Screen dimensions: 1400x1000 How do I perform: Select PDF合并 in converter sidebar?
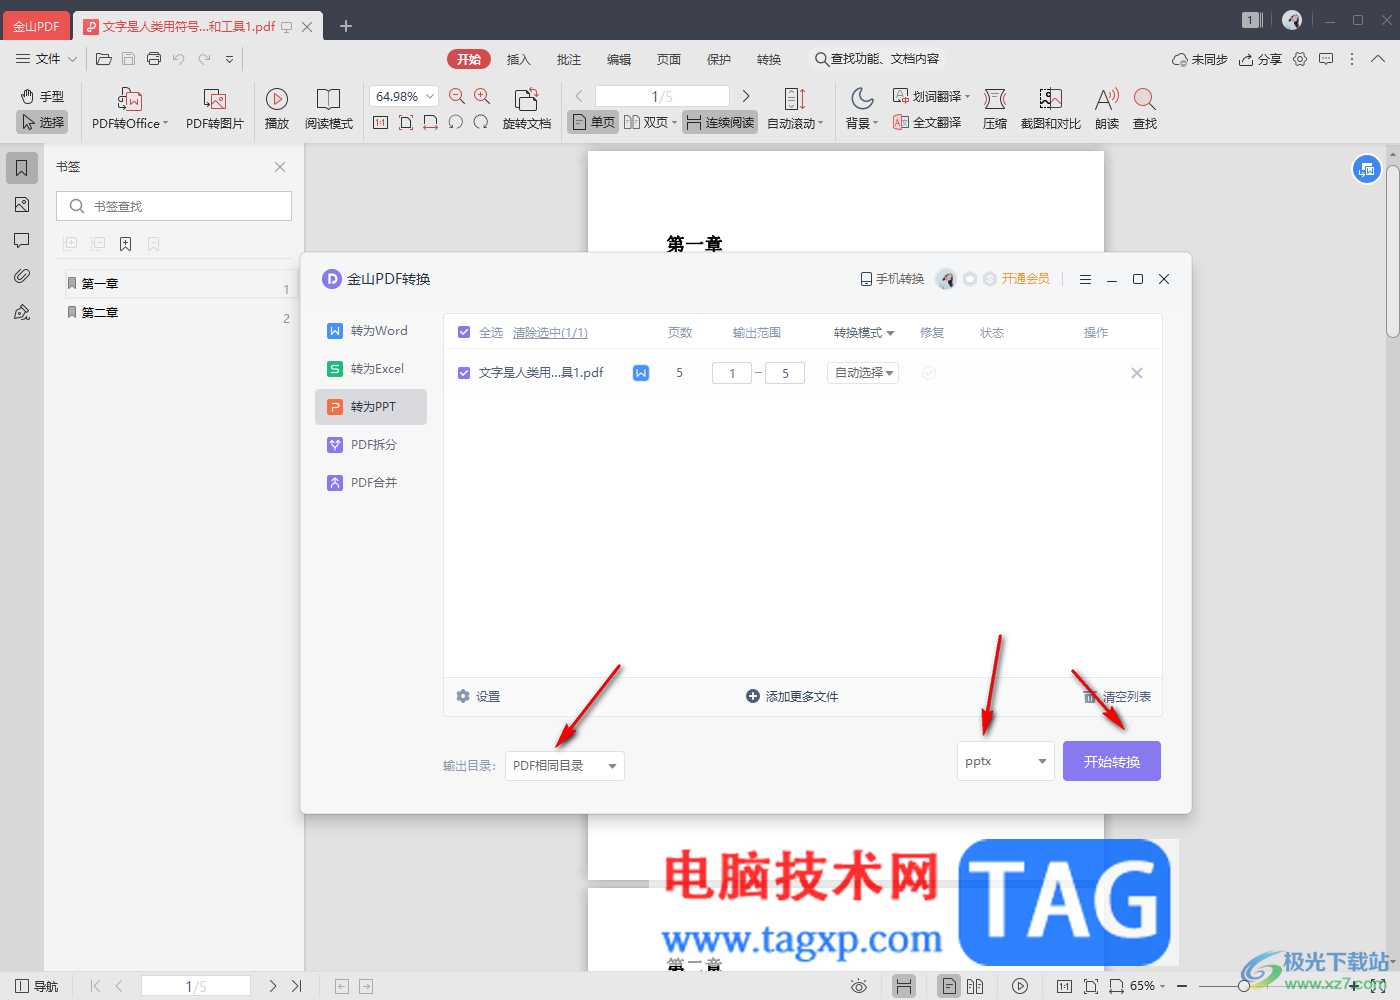371,483
